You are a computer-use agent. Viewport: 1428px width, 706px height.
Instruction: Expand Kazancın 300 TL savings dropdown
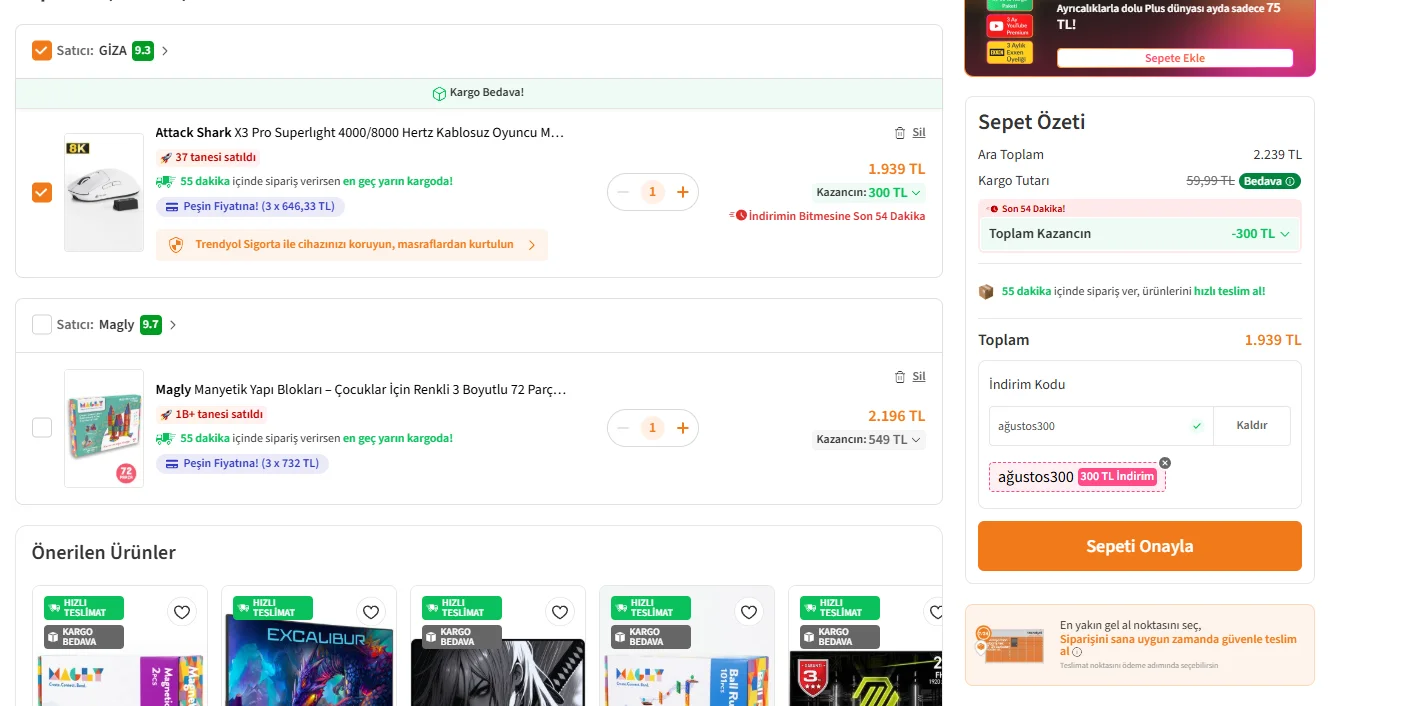click(x=869, y=193)
